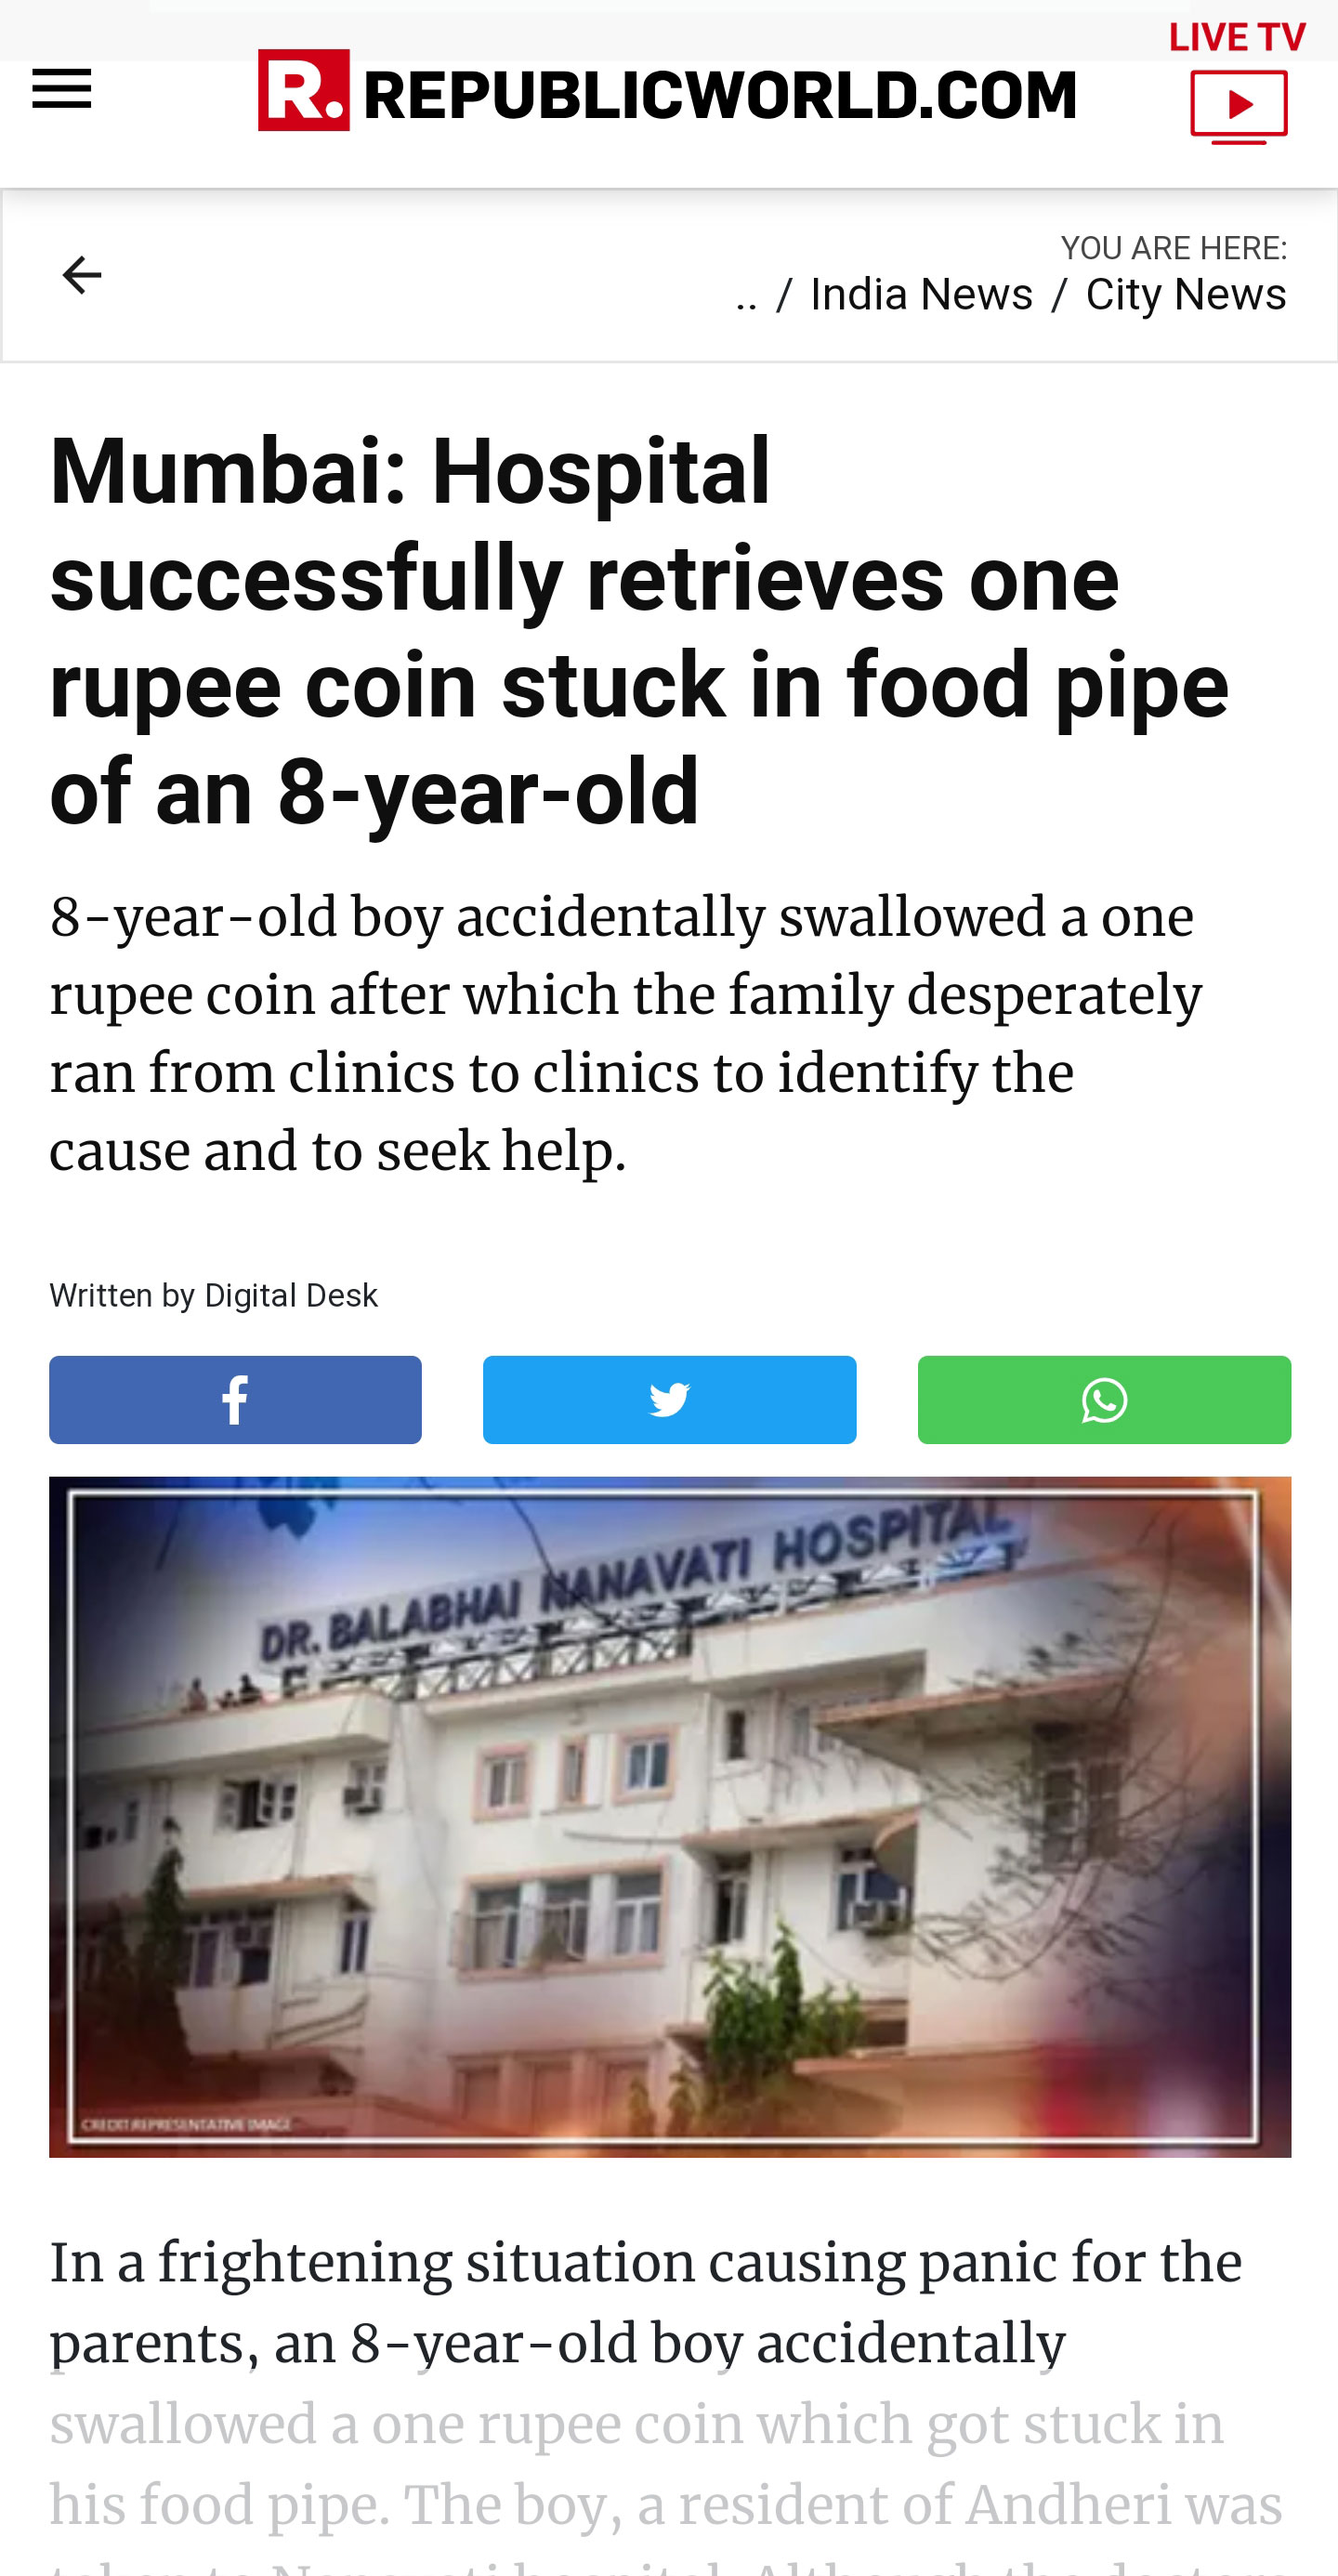Click the Written by Digital Desk byline
The image size is (1338, 2576).
(214, 1296)
